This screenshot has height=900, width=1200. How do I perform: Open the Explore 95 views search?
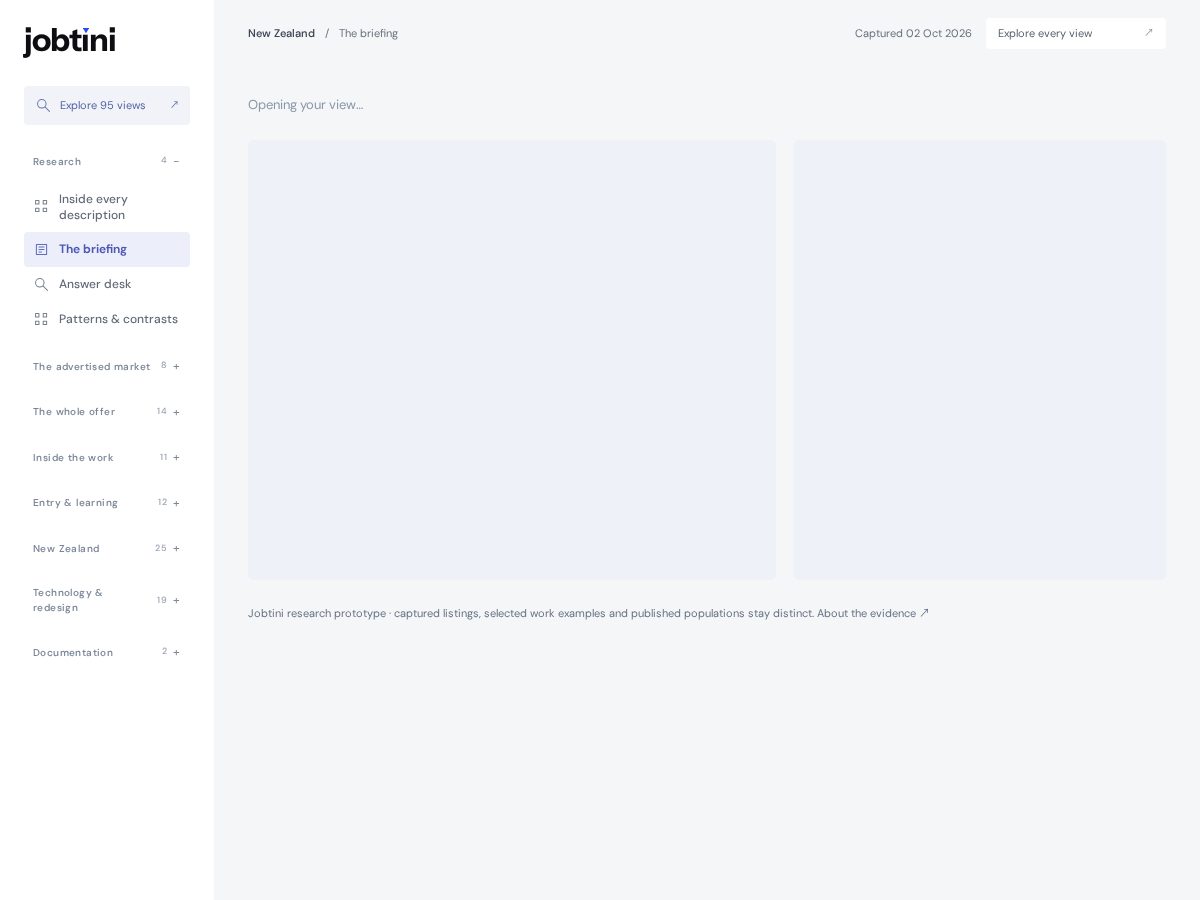(x=107, y=105)
